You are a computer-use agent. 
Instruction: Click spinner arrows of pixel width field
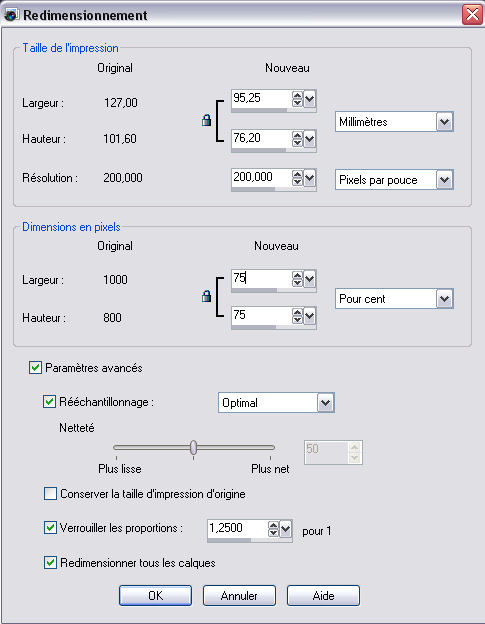(x=297, y=279)
